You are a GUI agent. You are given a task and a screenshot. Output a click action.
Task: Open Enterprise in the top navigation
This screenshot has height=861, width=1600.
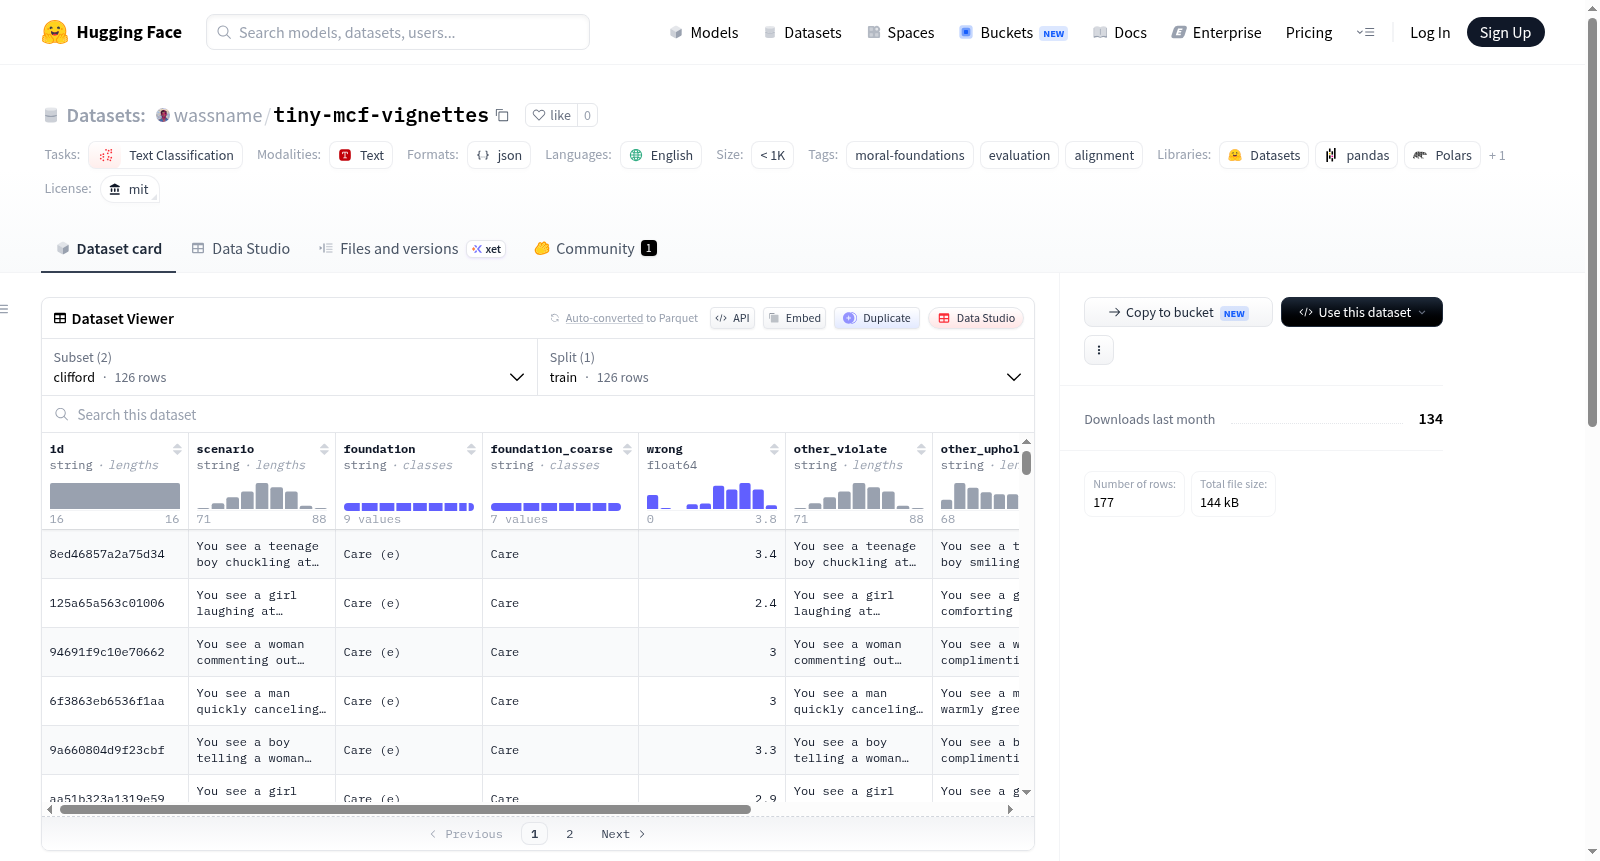(1217, 32)
